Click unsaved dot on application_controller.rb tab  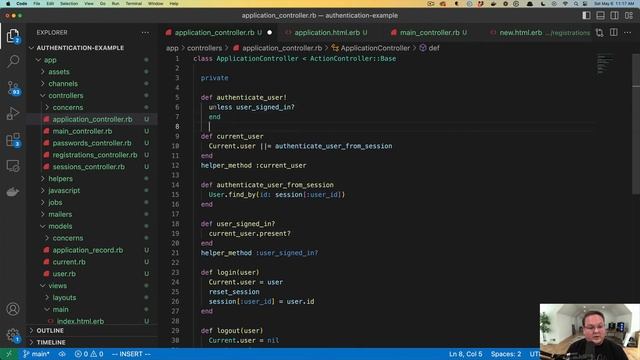pos(269,33)
